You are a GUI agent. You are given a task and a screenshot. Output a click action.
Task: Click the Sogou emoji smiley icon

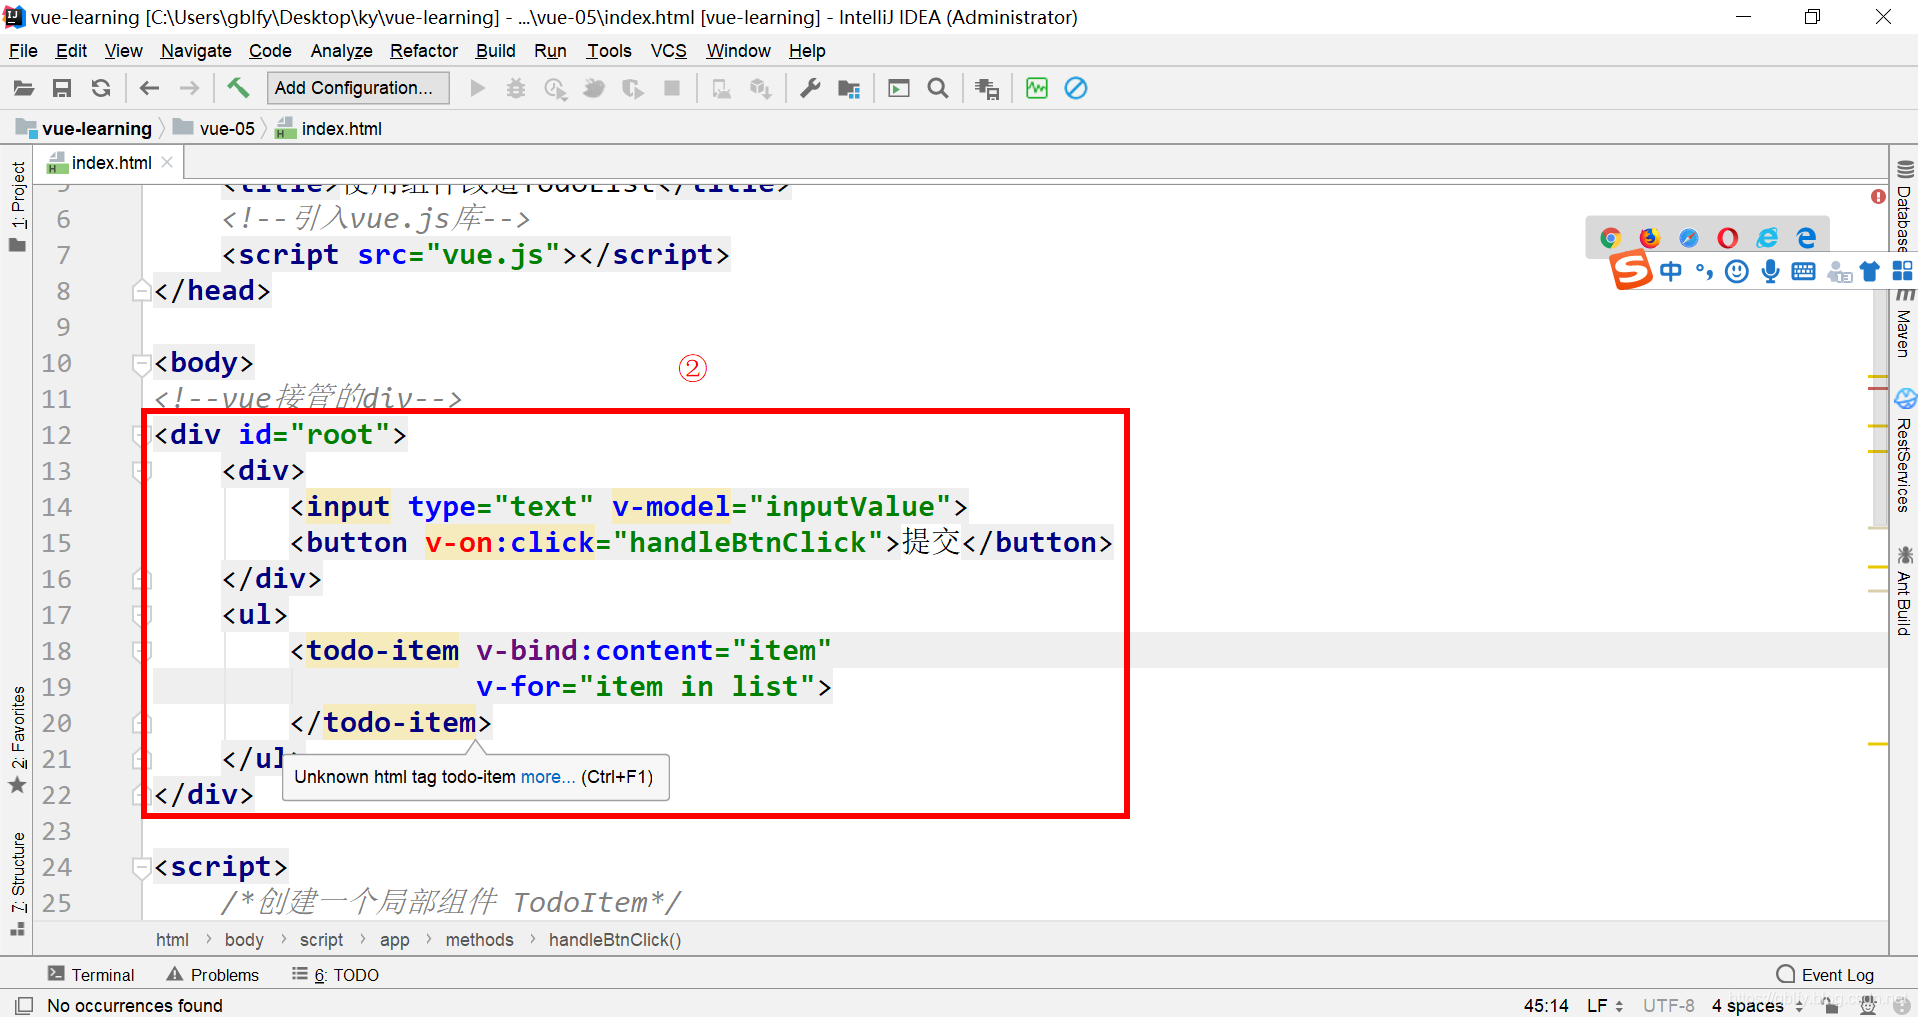coord(1737,271)
